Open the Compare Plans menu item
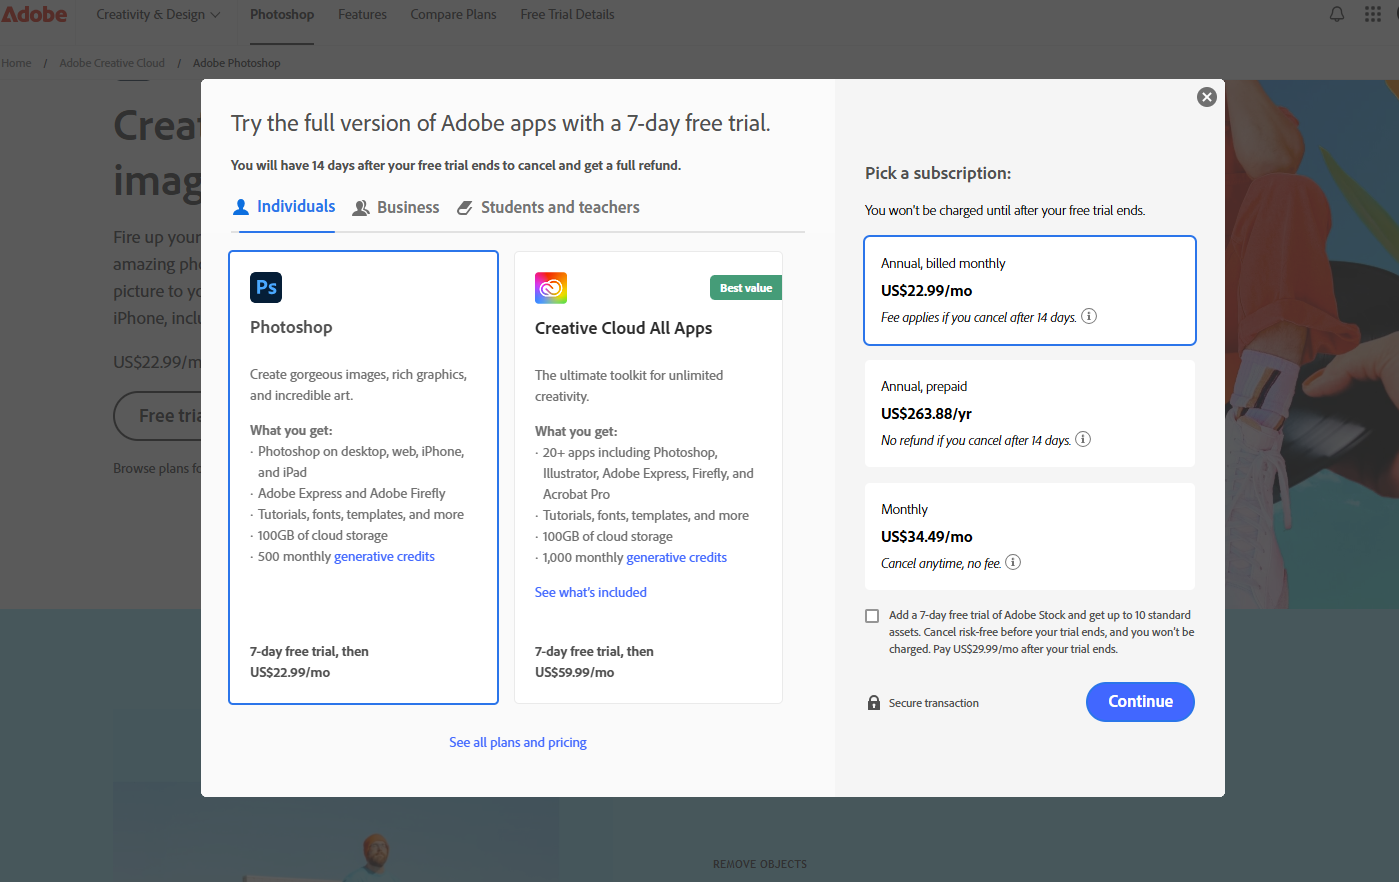Image resolution: width=1399 pixels, height=882 pixels. click(x=453, y=14)
